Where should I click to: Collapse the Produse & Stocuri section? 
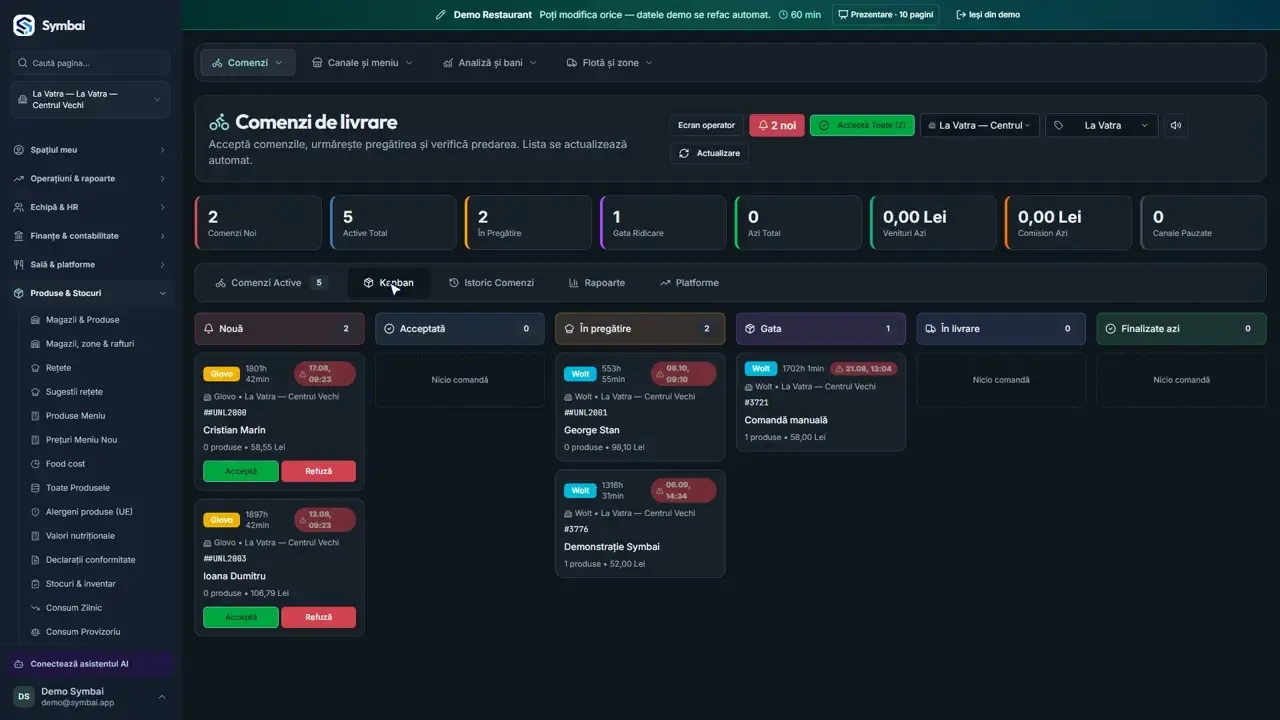point(90,293)
